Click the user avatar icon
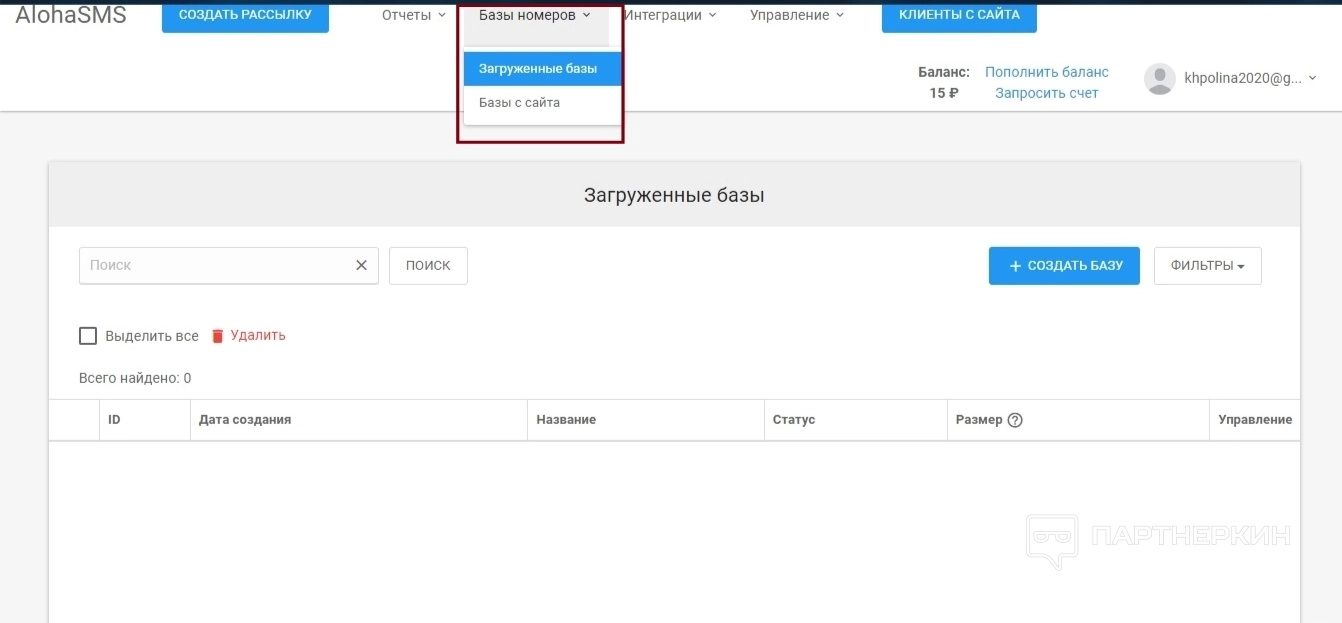This screenshot has width=1342, height=623. (x=1159, y=79)
